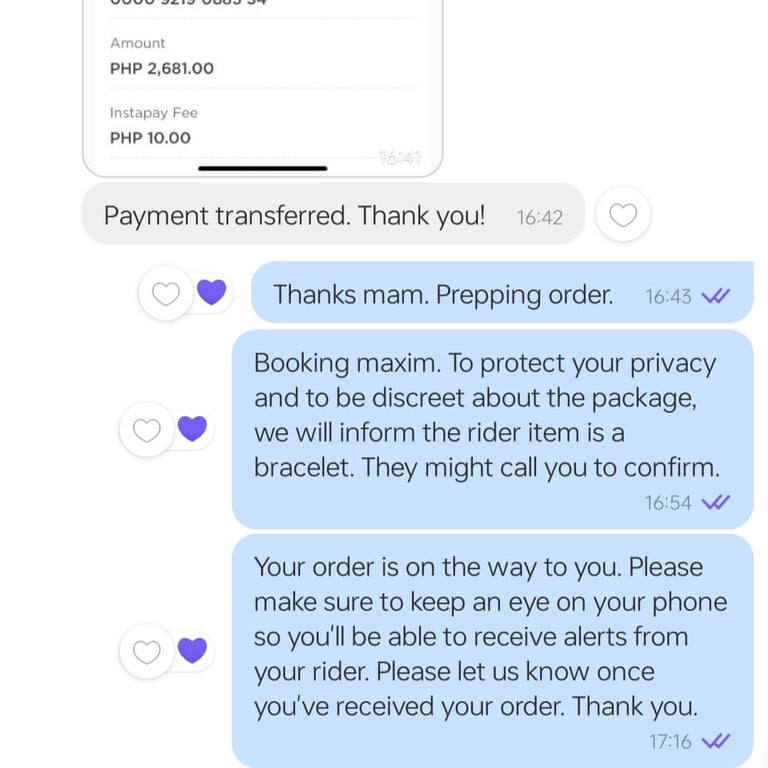768x768 pixels.
Task: Tap purple heart reaction next to "order is on the way" message
Action: tap(192, 650)
